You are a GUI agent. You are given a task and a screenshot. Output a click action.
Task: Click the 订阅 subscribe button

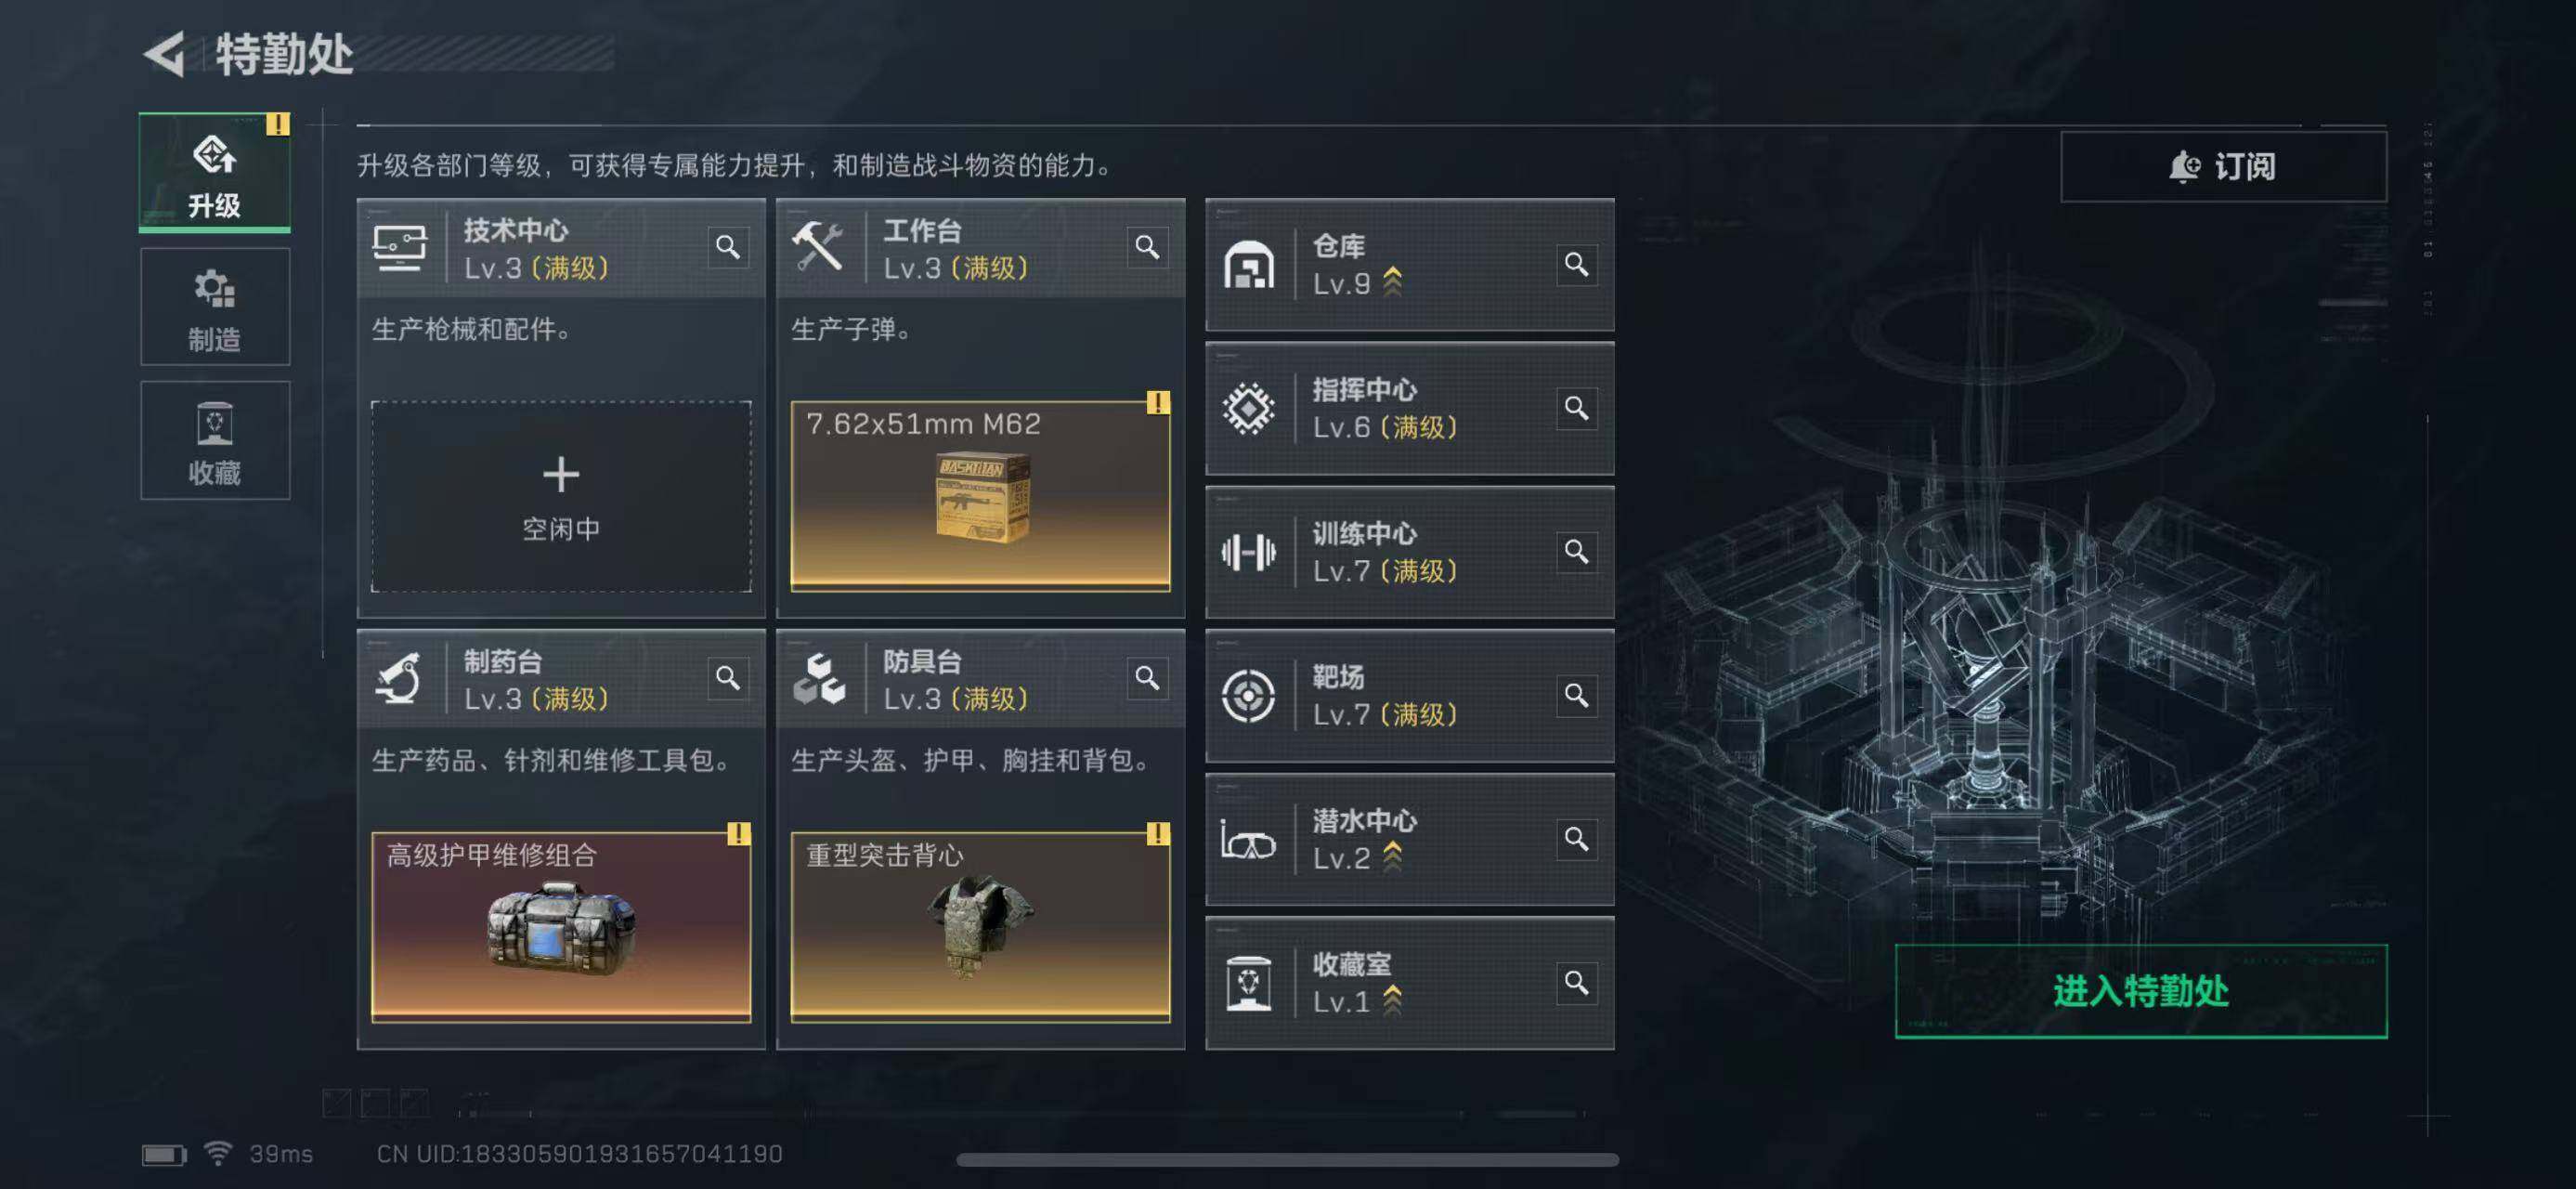tap(2223, 166)
